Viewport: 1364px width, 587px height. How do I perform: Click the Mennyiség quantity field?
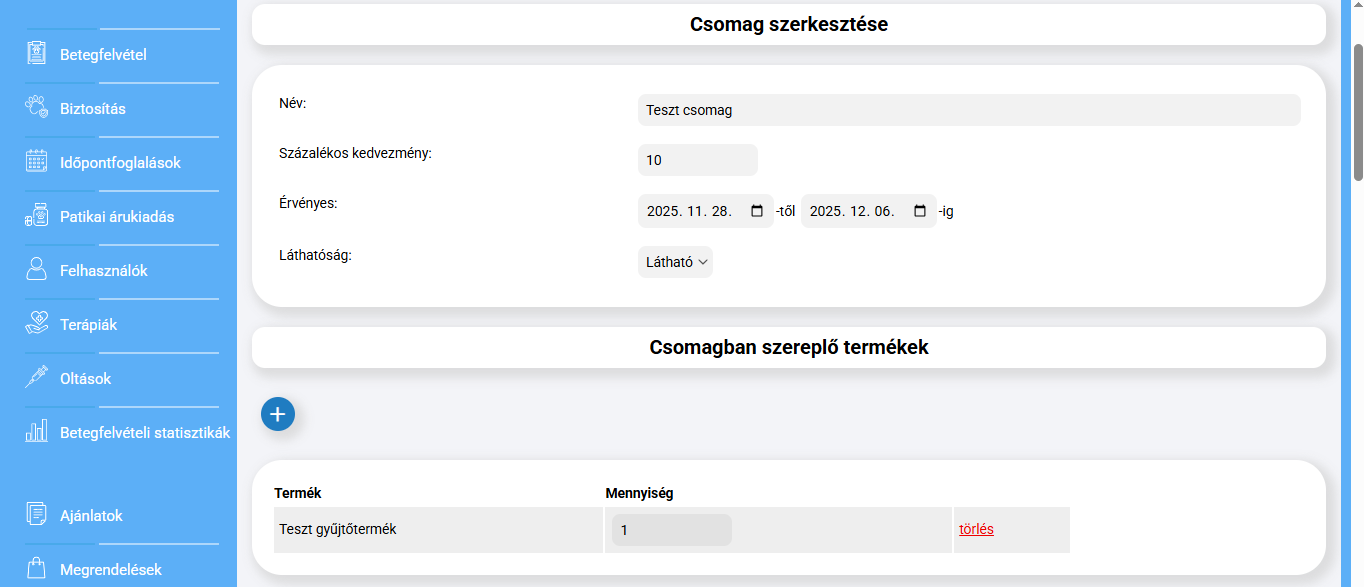[x=671, y=530]
